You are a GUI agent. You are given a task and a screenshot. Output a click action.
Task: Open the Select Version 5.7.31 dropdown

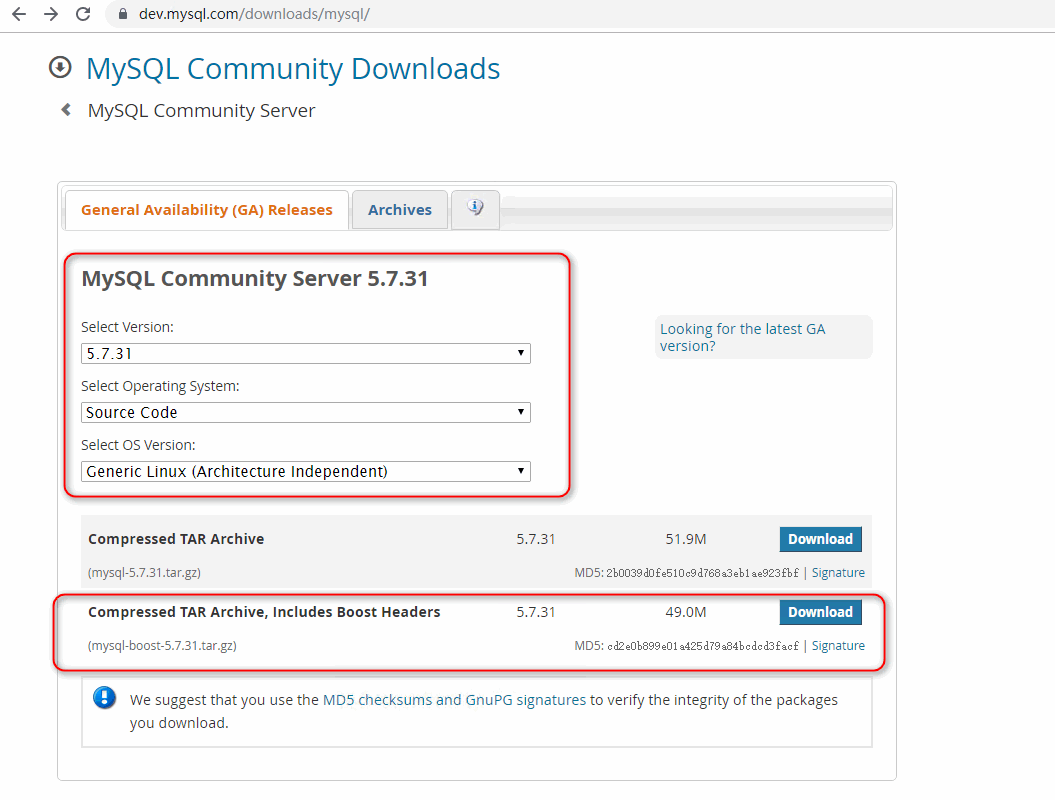tap(305, 354)
